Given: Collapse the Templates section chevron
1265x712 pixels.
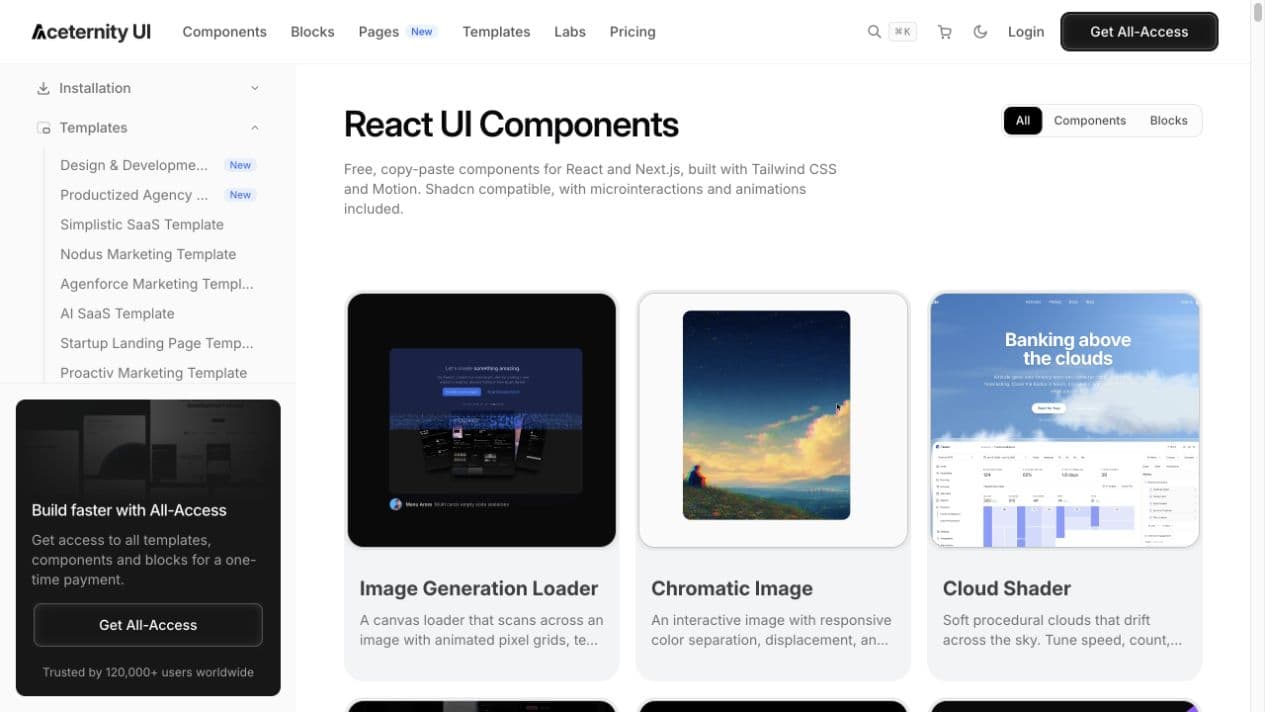Looking at the screenshot, I should (255, 128).
